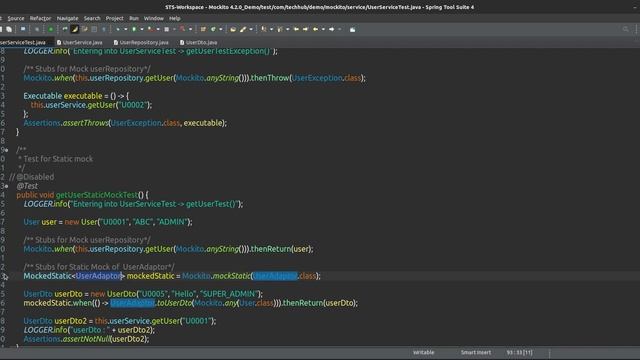Click the 'Executable executable' declaration
The image size is (640, 360).
click(x=63, y=96)
